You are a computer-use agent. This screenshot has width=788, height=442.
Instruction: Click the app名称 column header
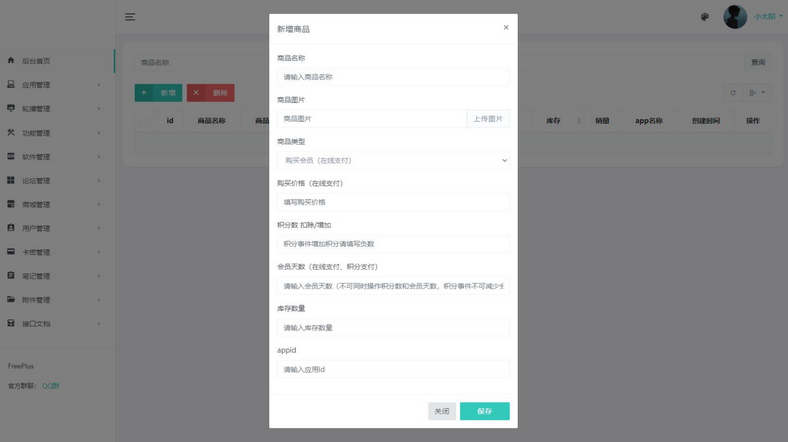pyautogui.click(x=649, y=121)
